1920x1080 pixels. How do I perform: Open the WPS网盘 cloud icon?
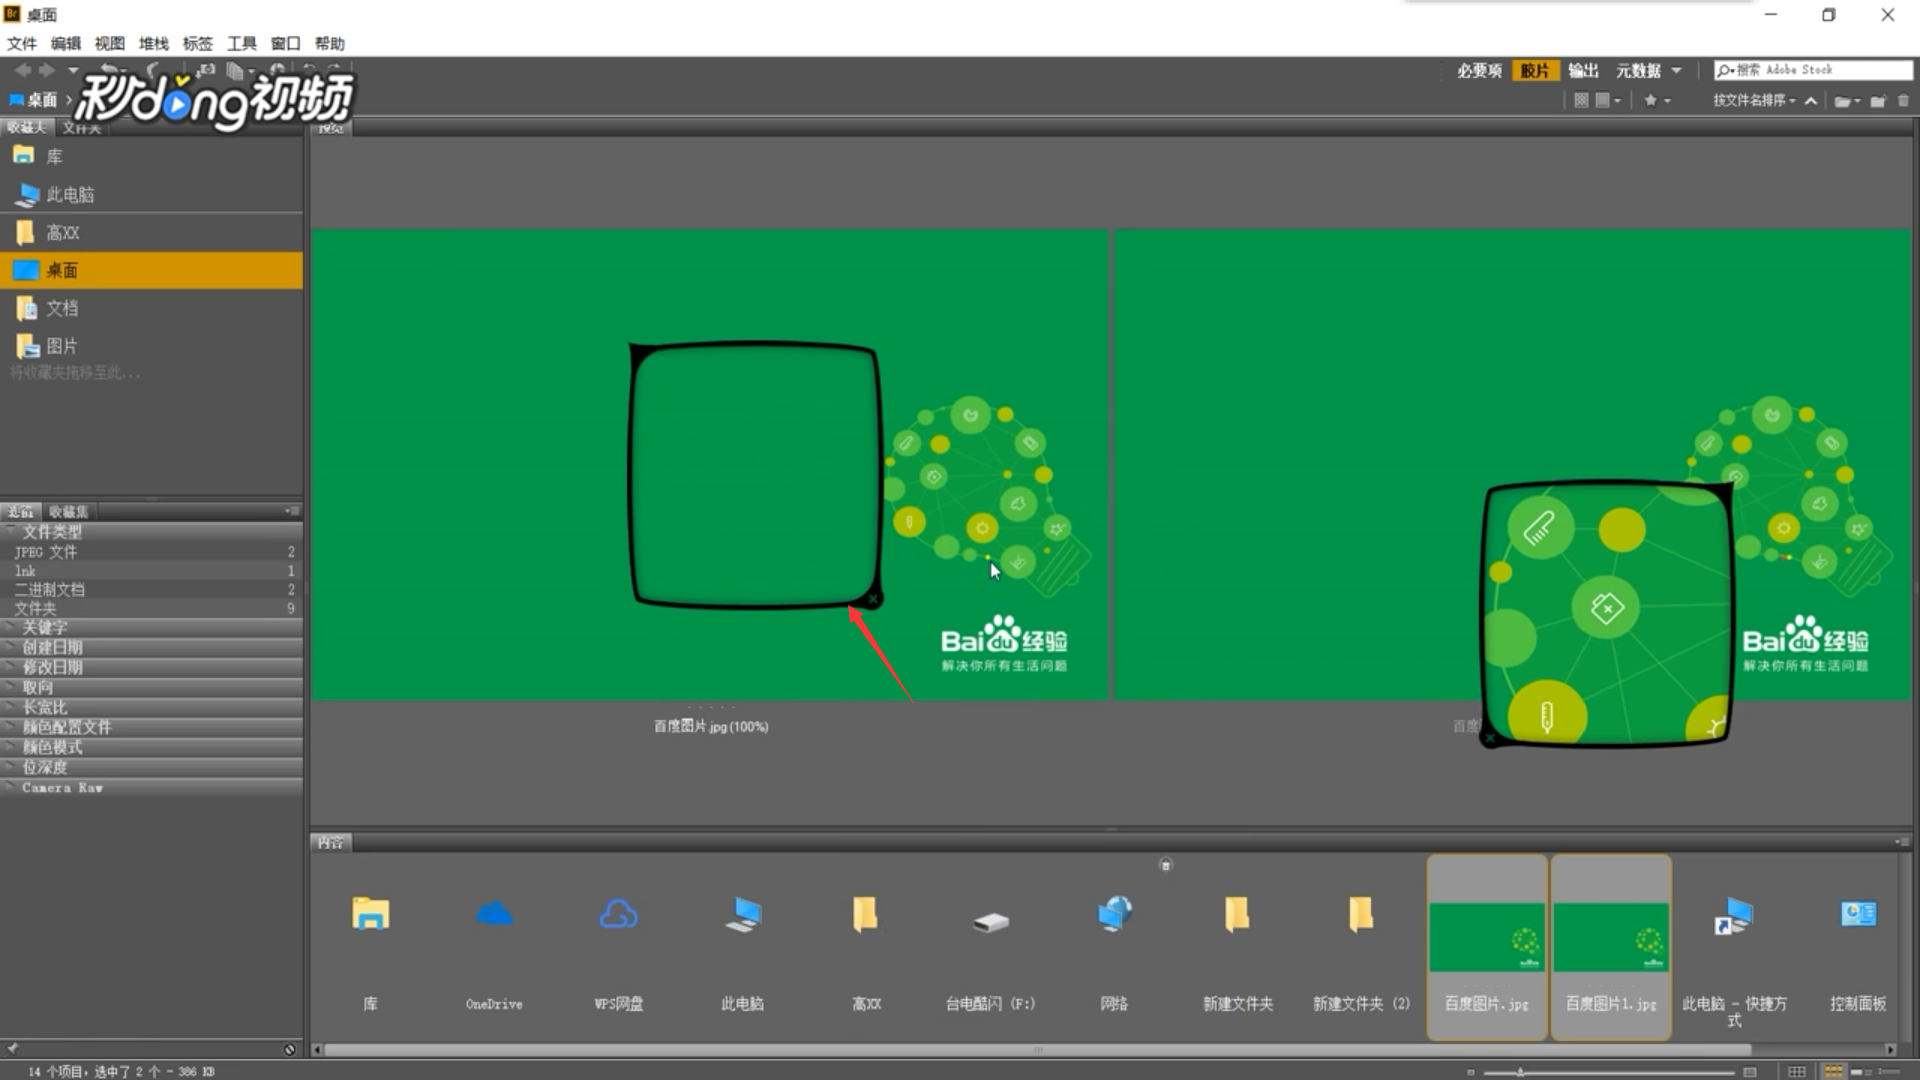pyautogui.click(x=618, y=915)
